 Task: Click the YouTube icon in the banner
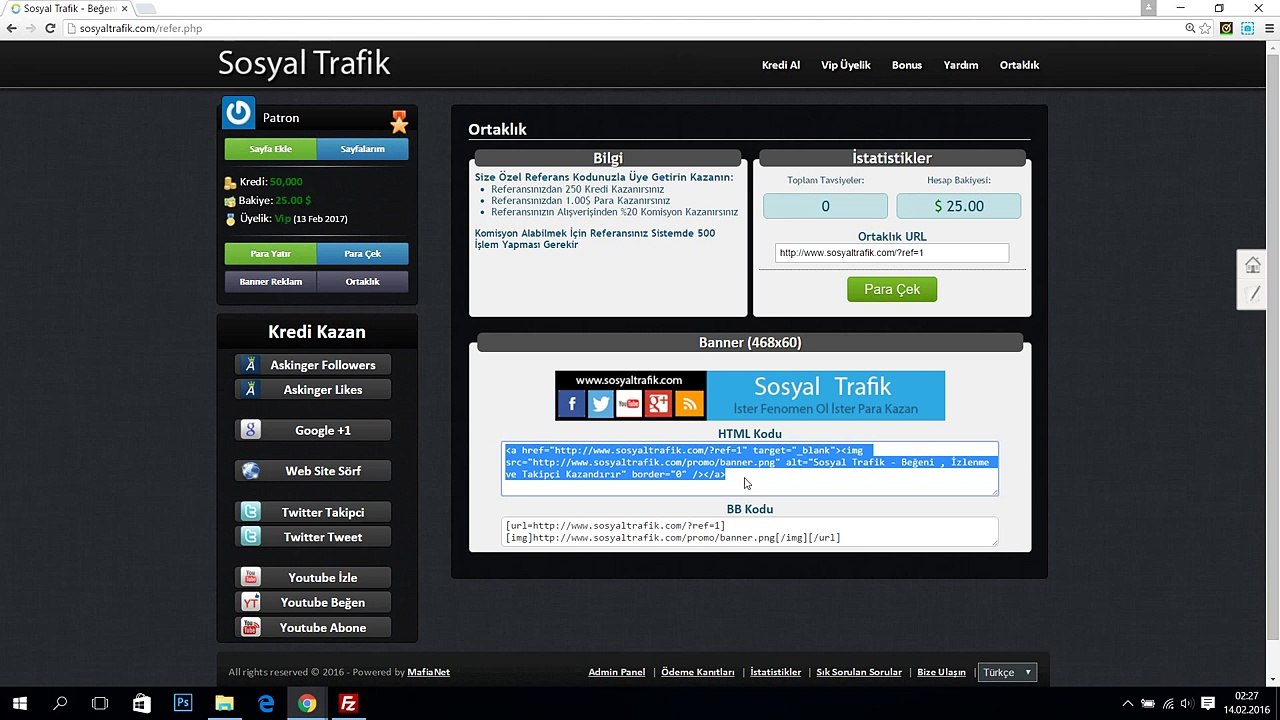tap(629, 403)
